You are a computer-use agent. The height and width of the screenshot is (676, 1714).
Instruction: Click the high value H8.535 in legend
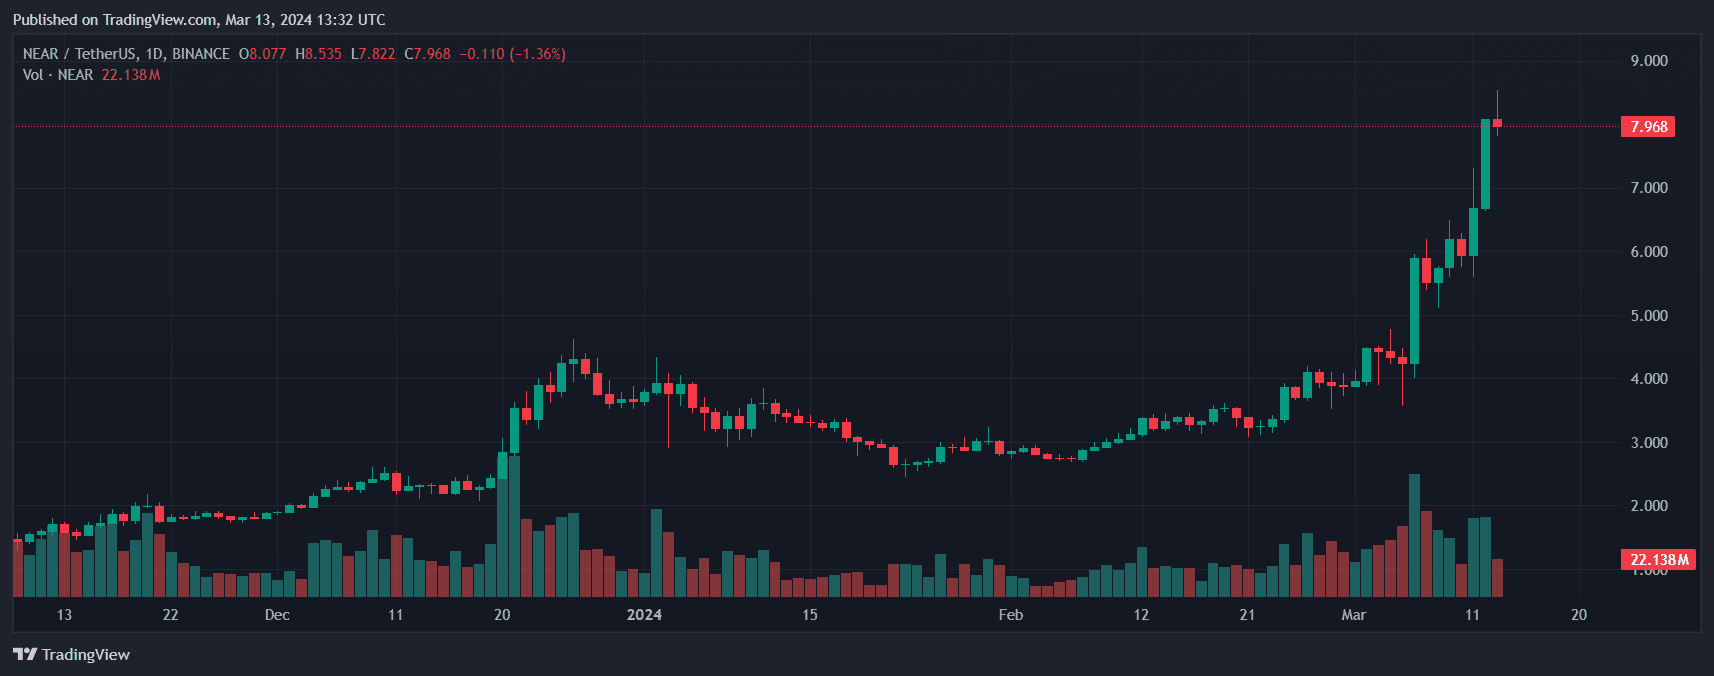point(318,54)
